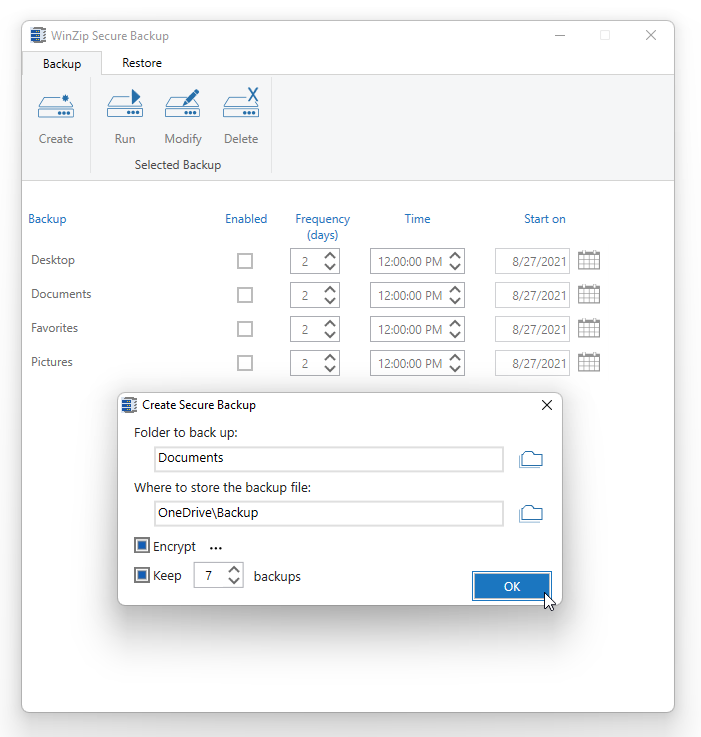Viewport: 701px width, 737px height.
Task: Open calendar picker for Documents row
Action: (589, 295)
